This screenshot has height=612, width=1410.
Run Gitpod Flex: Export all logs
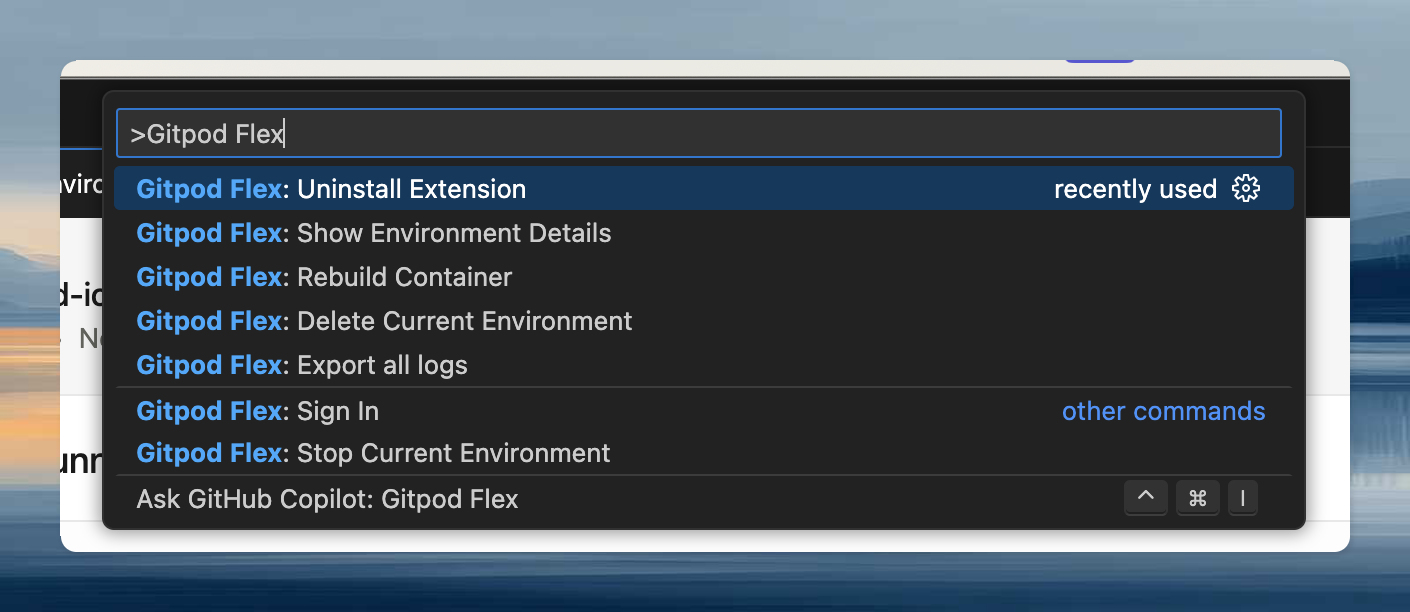coord(301,365)
